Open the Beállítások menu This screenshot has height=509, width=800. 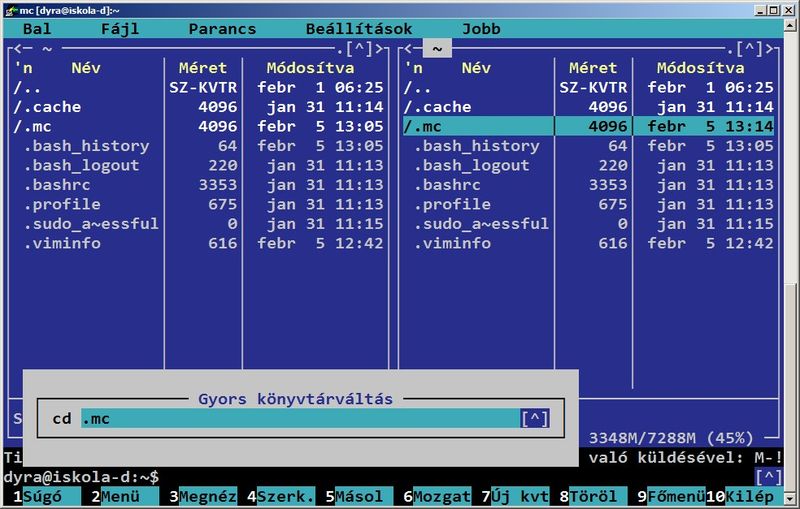[359, 29]
